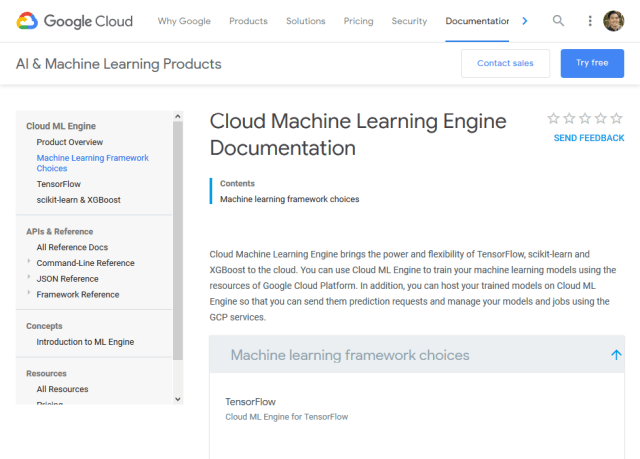This screenshot has height=459, width=640.
Task: Click the sidebar scrollbar thumb
Action: point(178,241)
